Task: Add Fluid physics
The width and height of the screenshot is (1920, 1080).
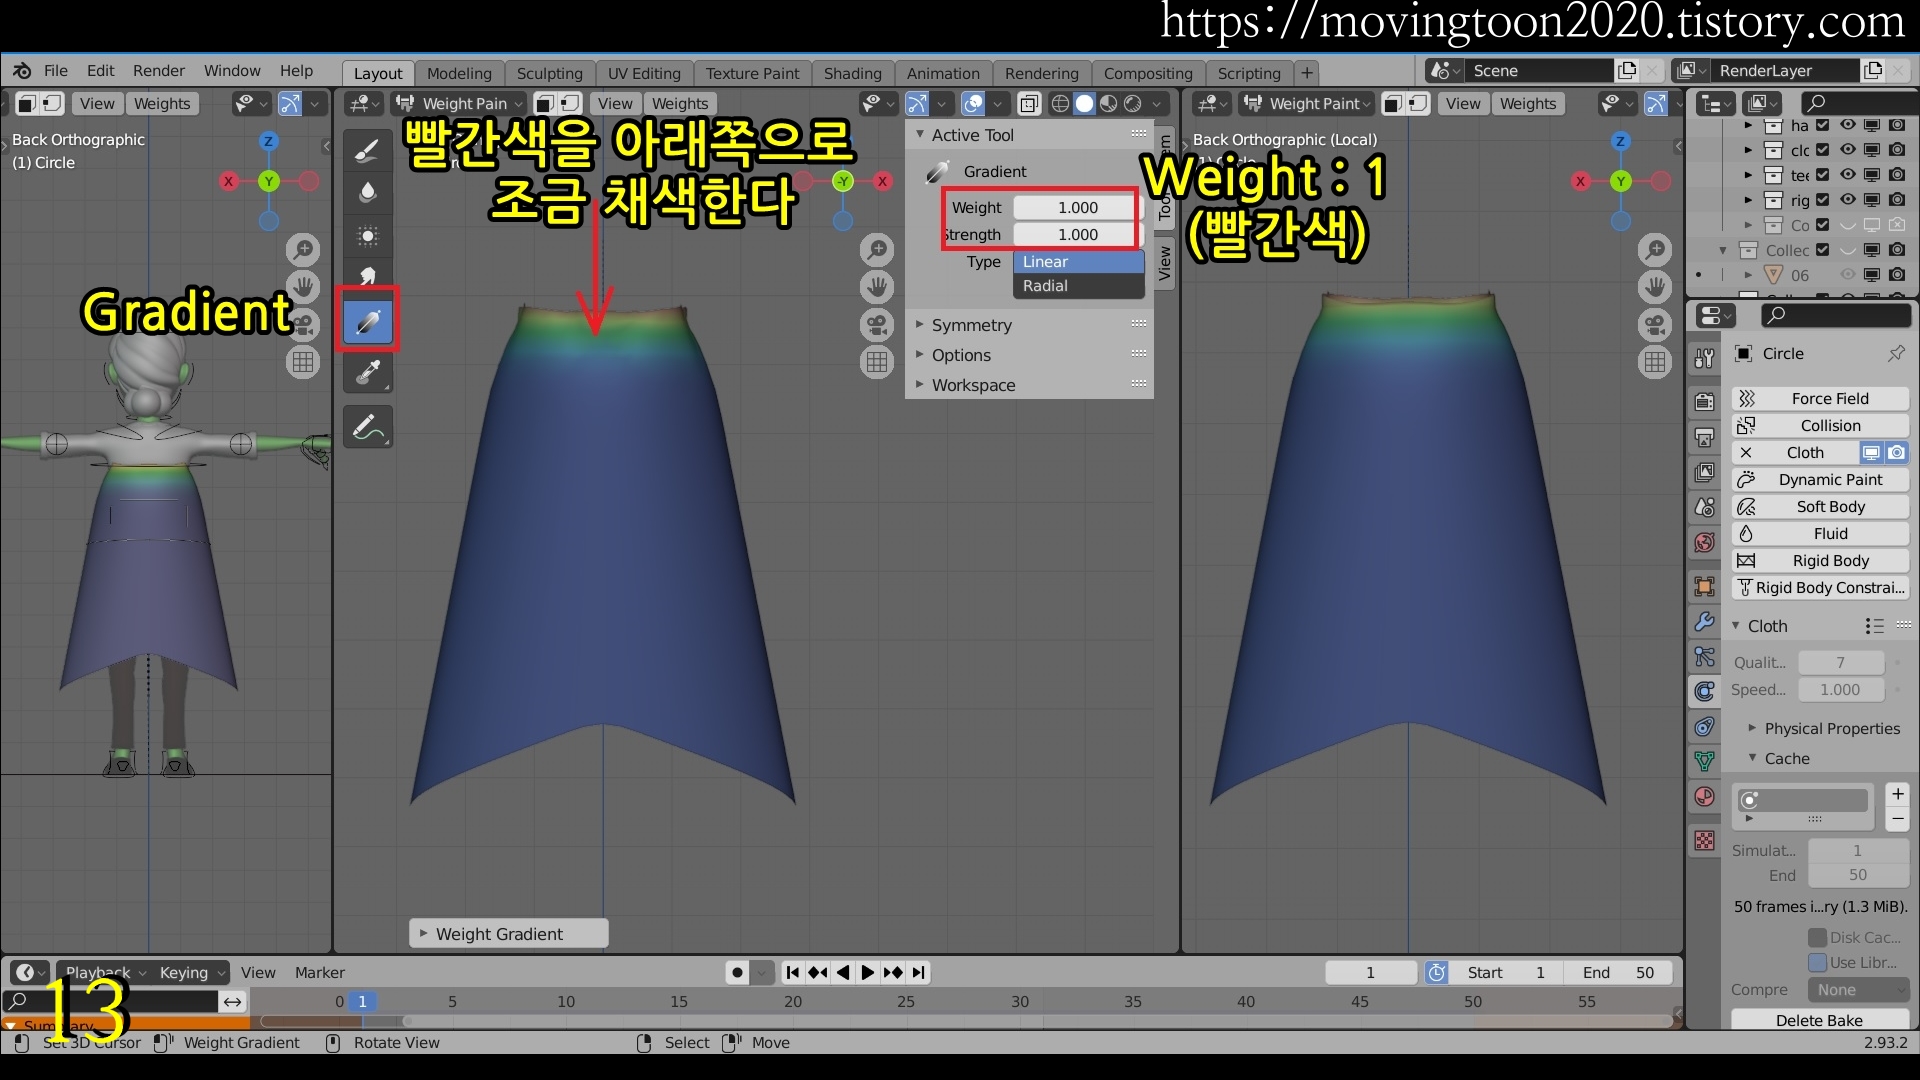Action: coord(1819,534)
